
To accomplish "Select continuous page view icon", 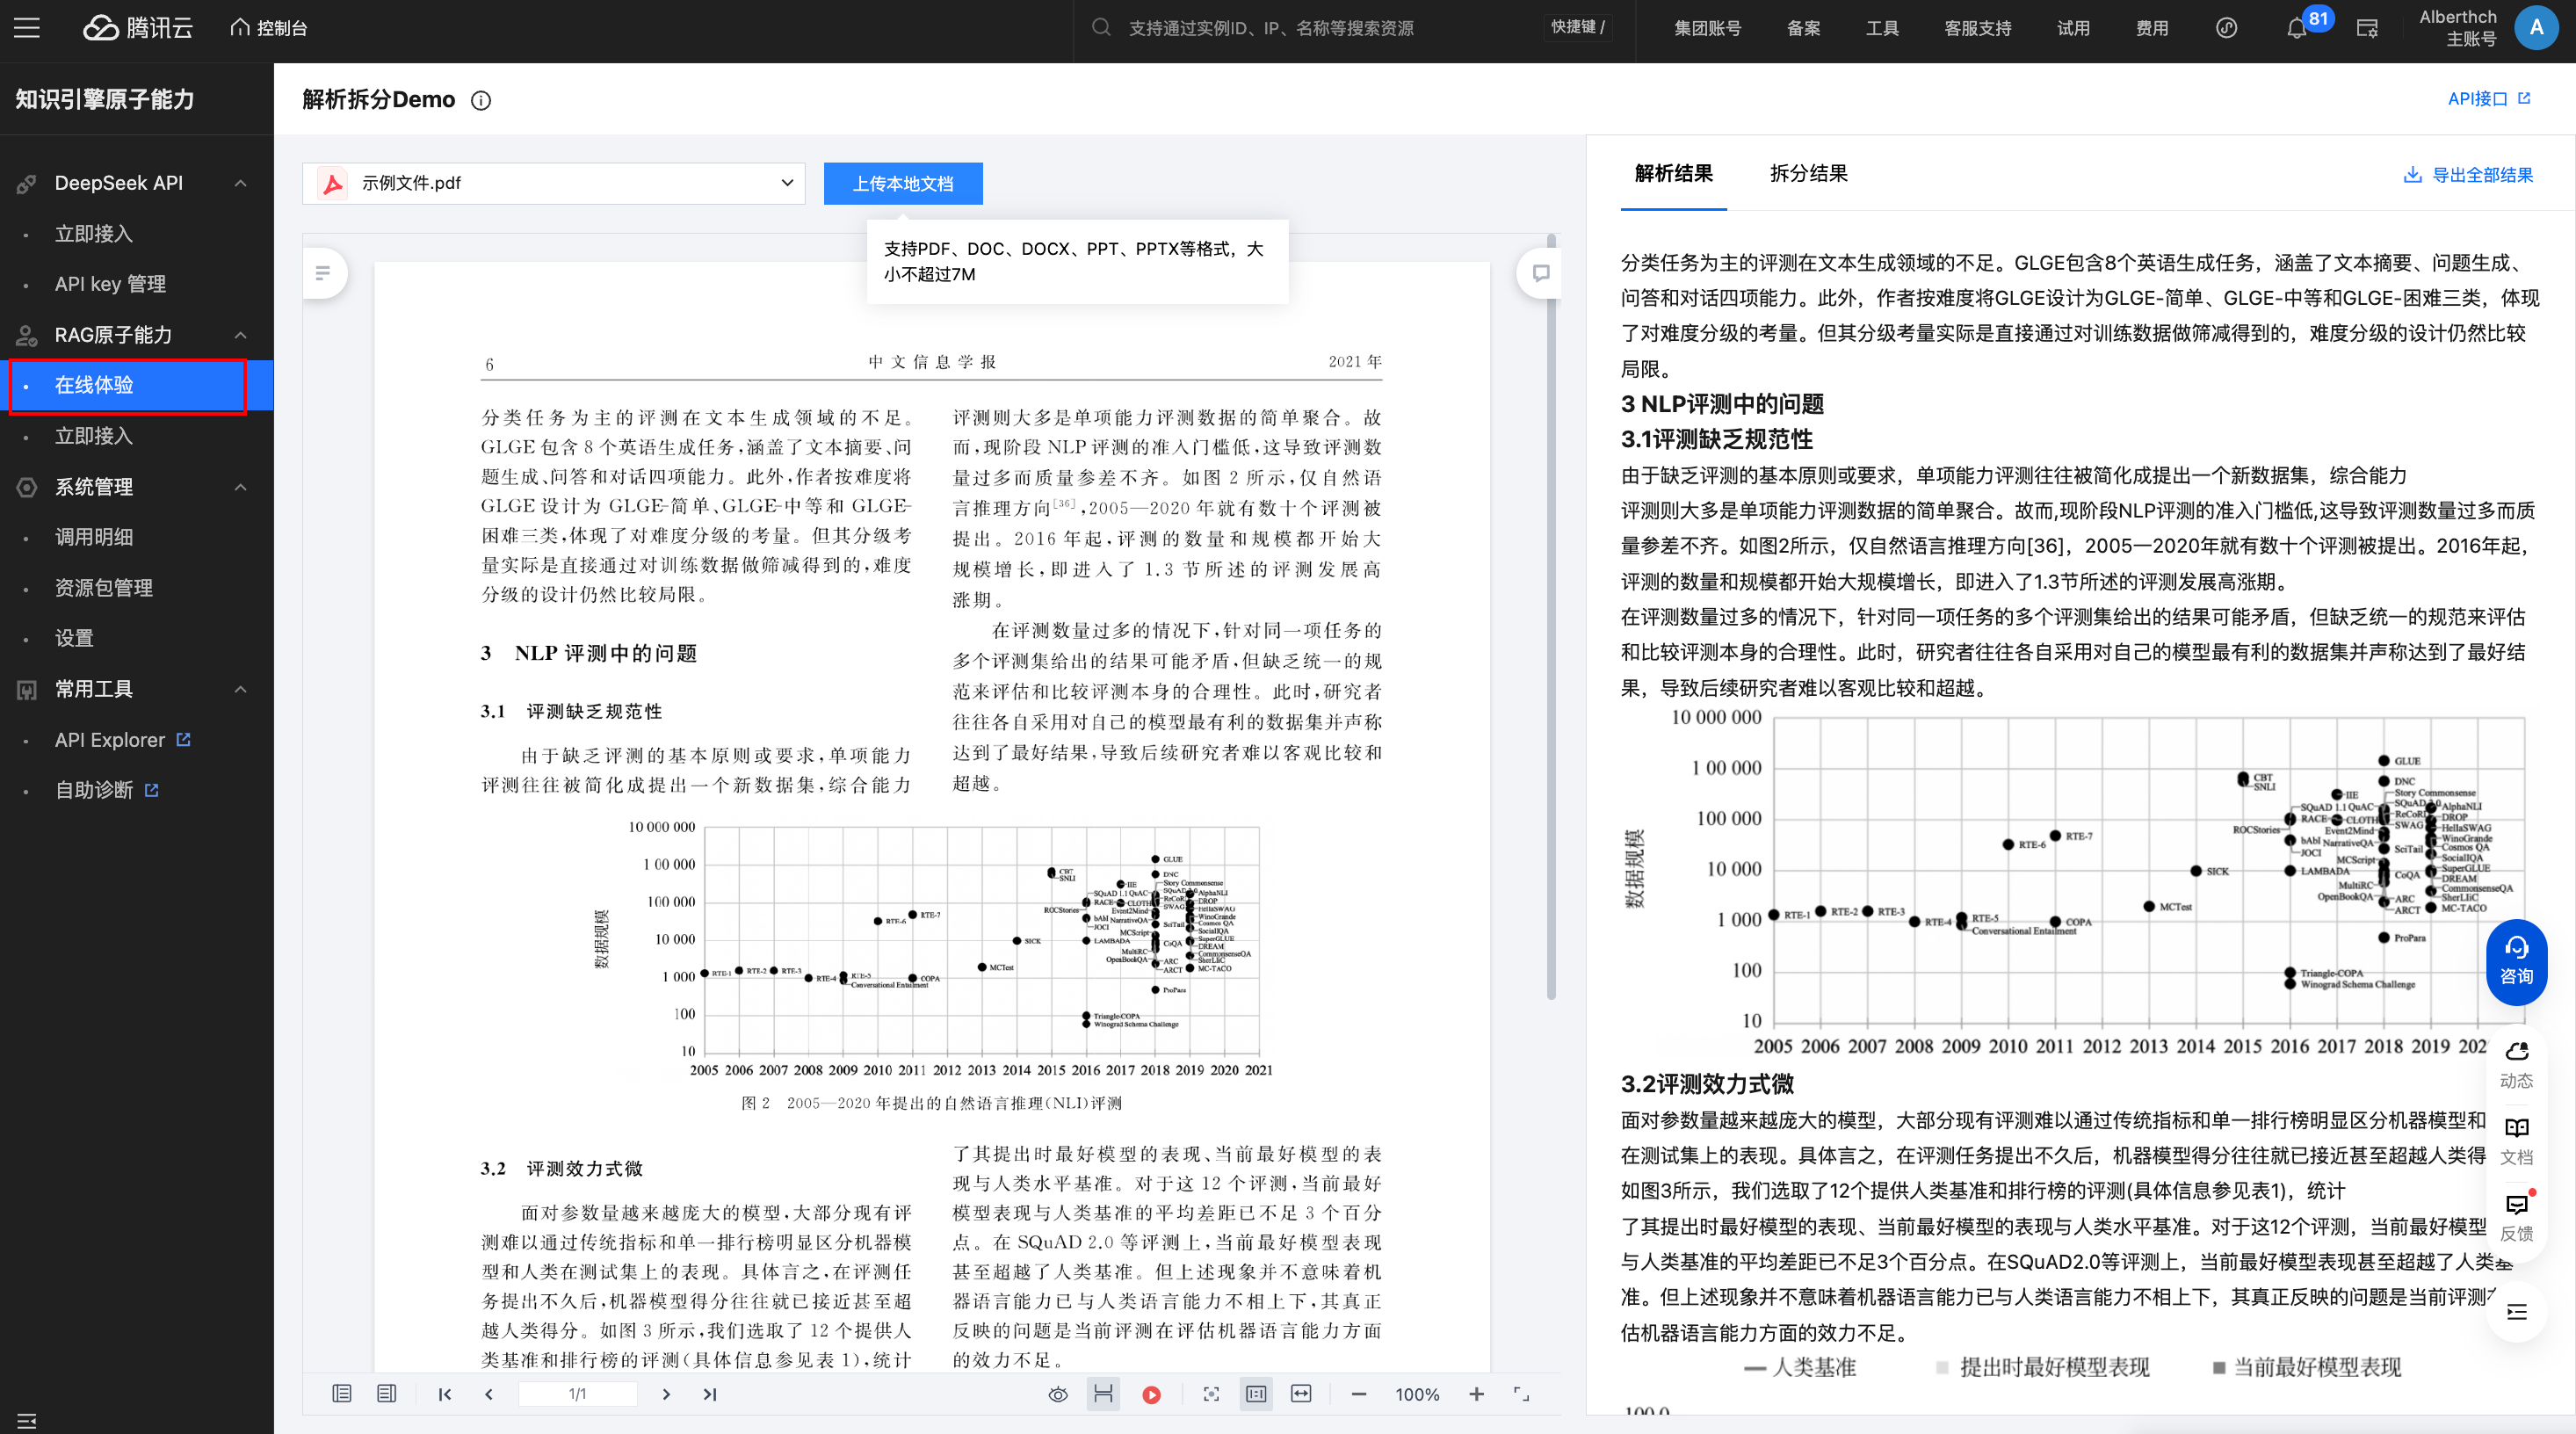I will (x=387, y=1393).
